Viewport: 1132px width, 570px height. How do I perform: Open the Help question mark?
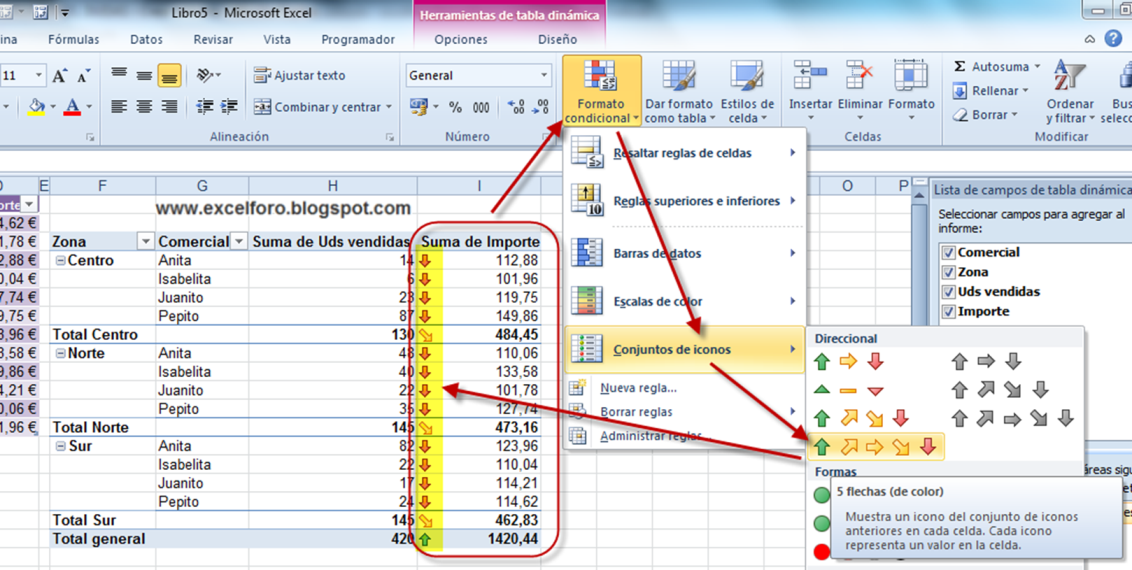click(1113, 39)
